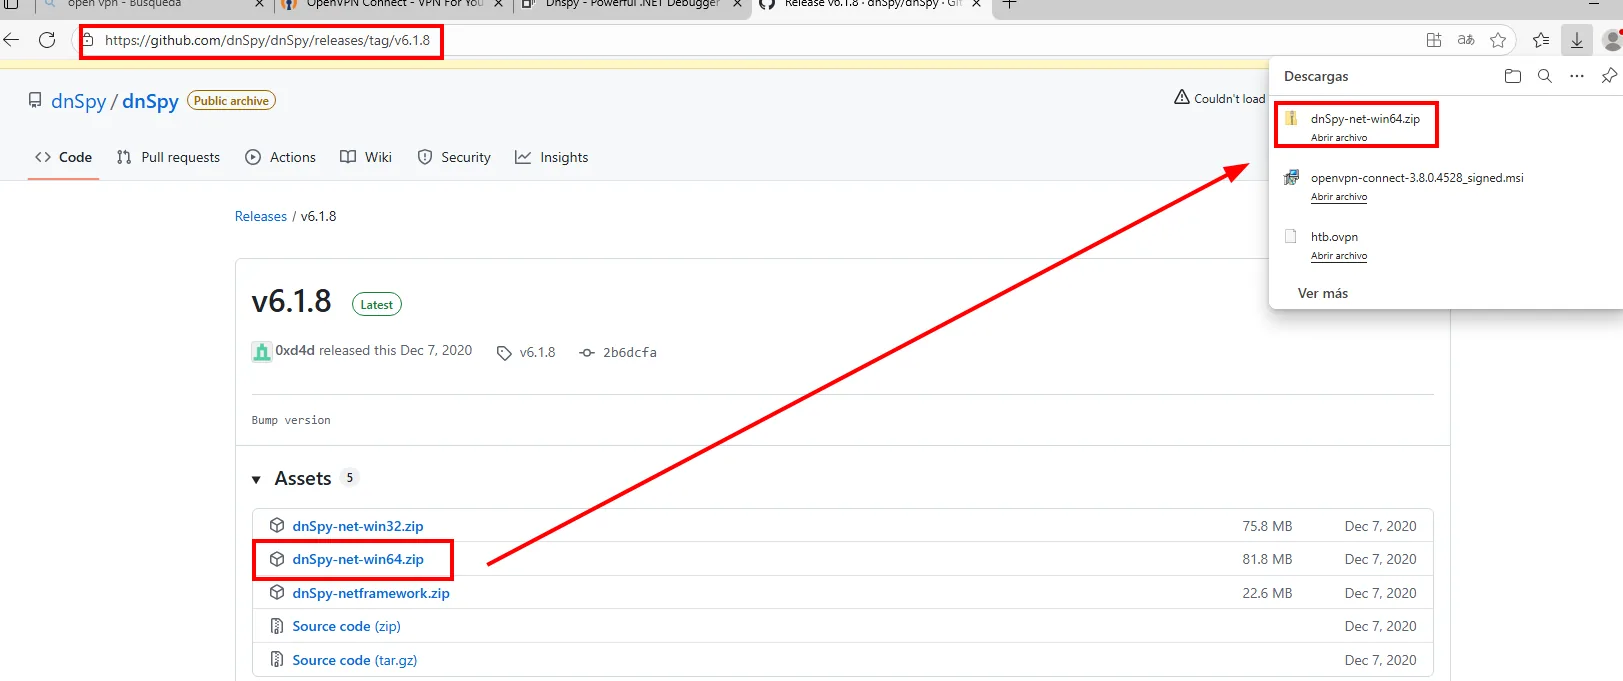
Task: Click Source code (tar.gz) link
Action: pos(355,660)
